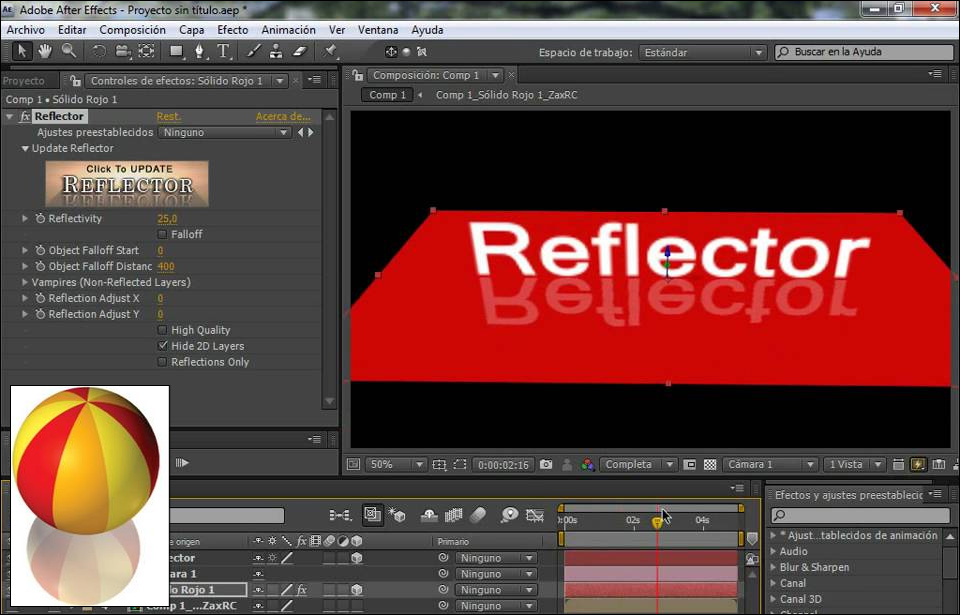Switch to the Proyecto panel tab
Screen dimensions: 960x615
(24, 81)
